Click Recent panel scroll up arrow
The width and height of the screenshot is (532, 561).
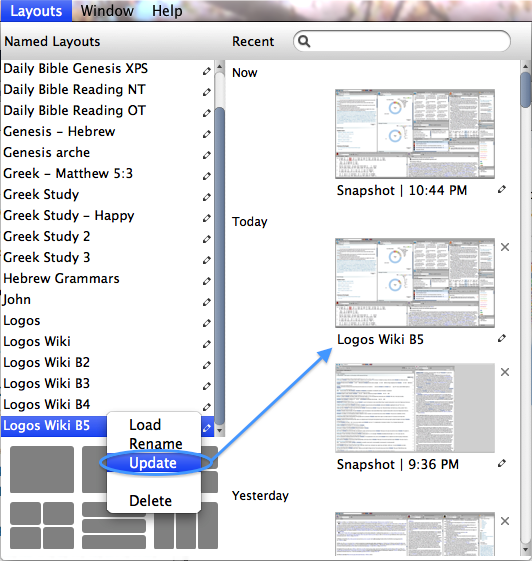[525, 67]
